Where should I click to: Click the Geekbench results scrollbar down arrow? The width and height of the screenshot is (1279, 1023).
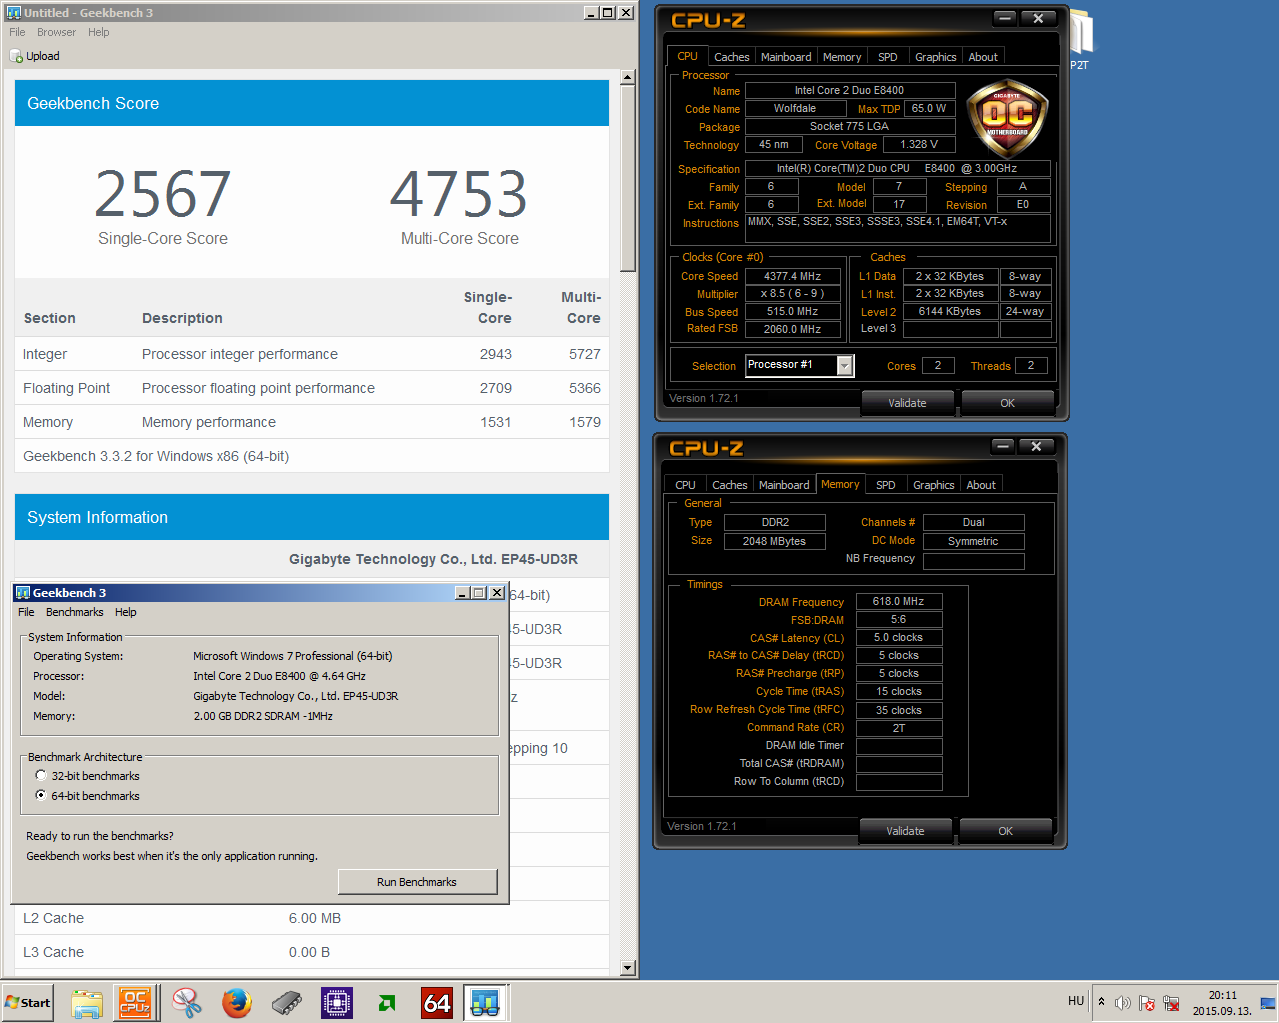tap(628, 968)
